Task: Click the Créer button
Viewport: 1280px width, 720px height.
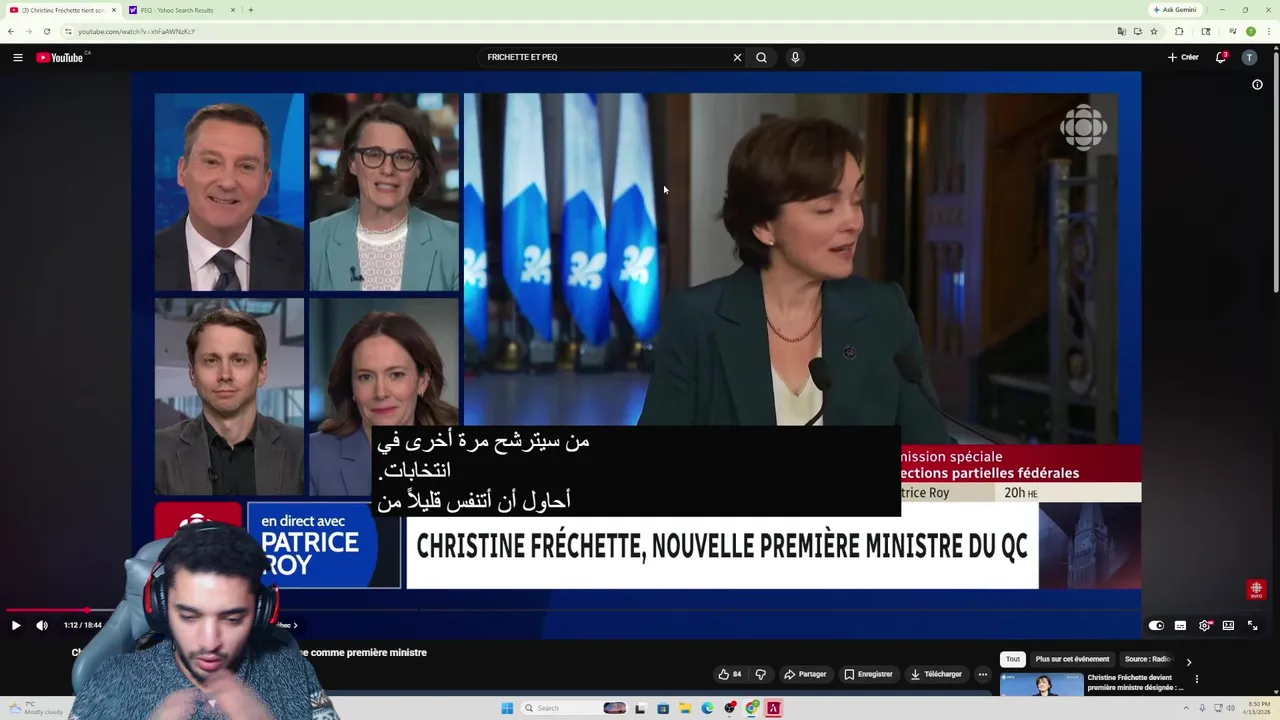Action: coord(1183,57)
